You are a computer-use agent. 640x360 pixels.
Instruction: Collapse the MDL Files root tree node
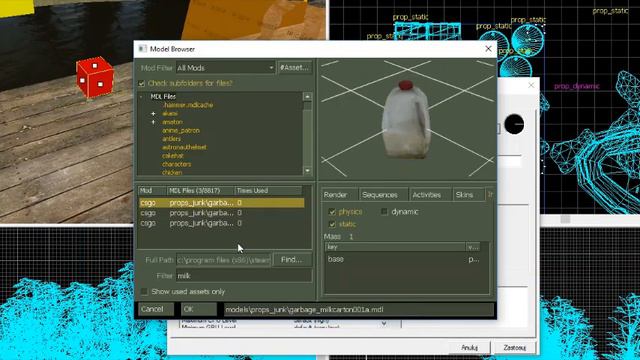point(142,97)
